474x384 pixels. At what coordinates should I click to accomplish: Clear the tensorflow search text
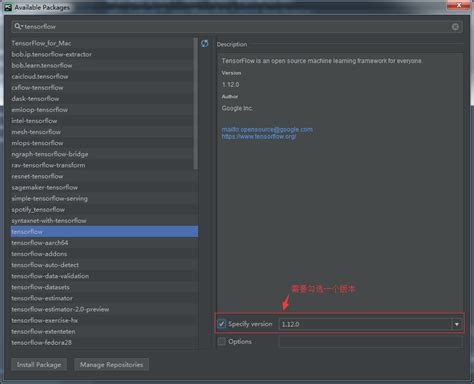[455, 27]
